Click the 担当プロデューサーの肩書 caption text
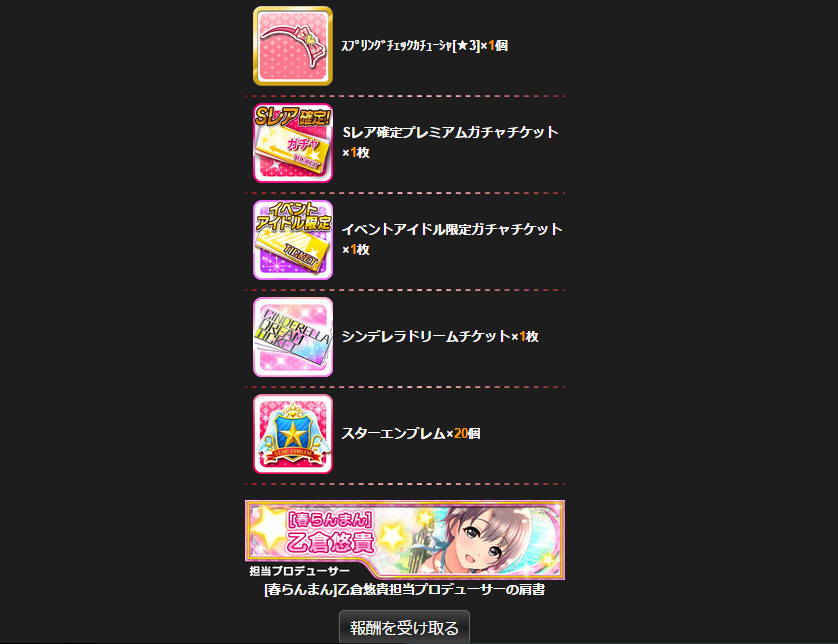The height and width of the screenshot is (644, 838). coord(405,589)
